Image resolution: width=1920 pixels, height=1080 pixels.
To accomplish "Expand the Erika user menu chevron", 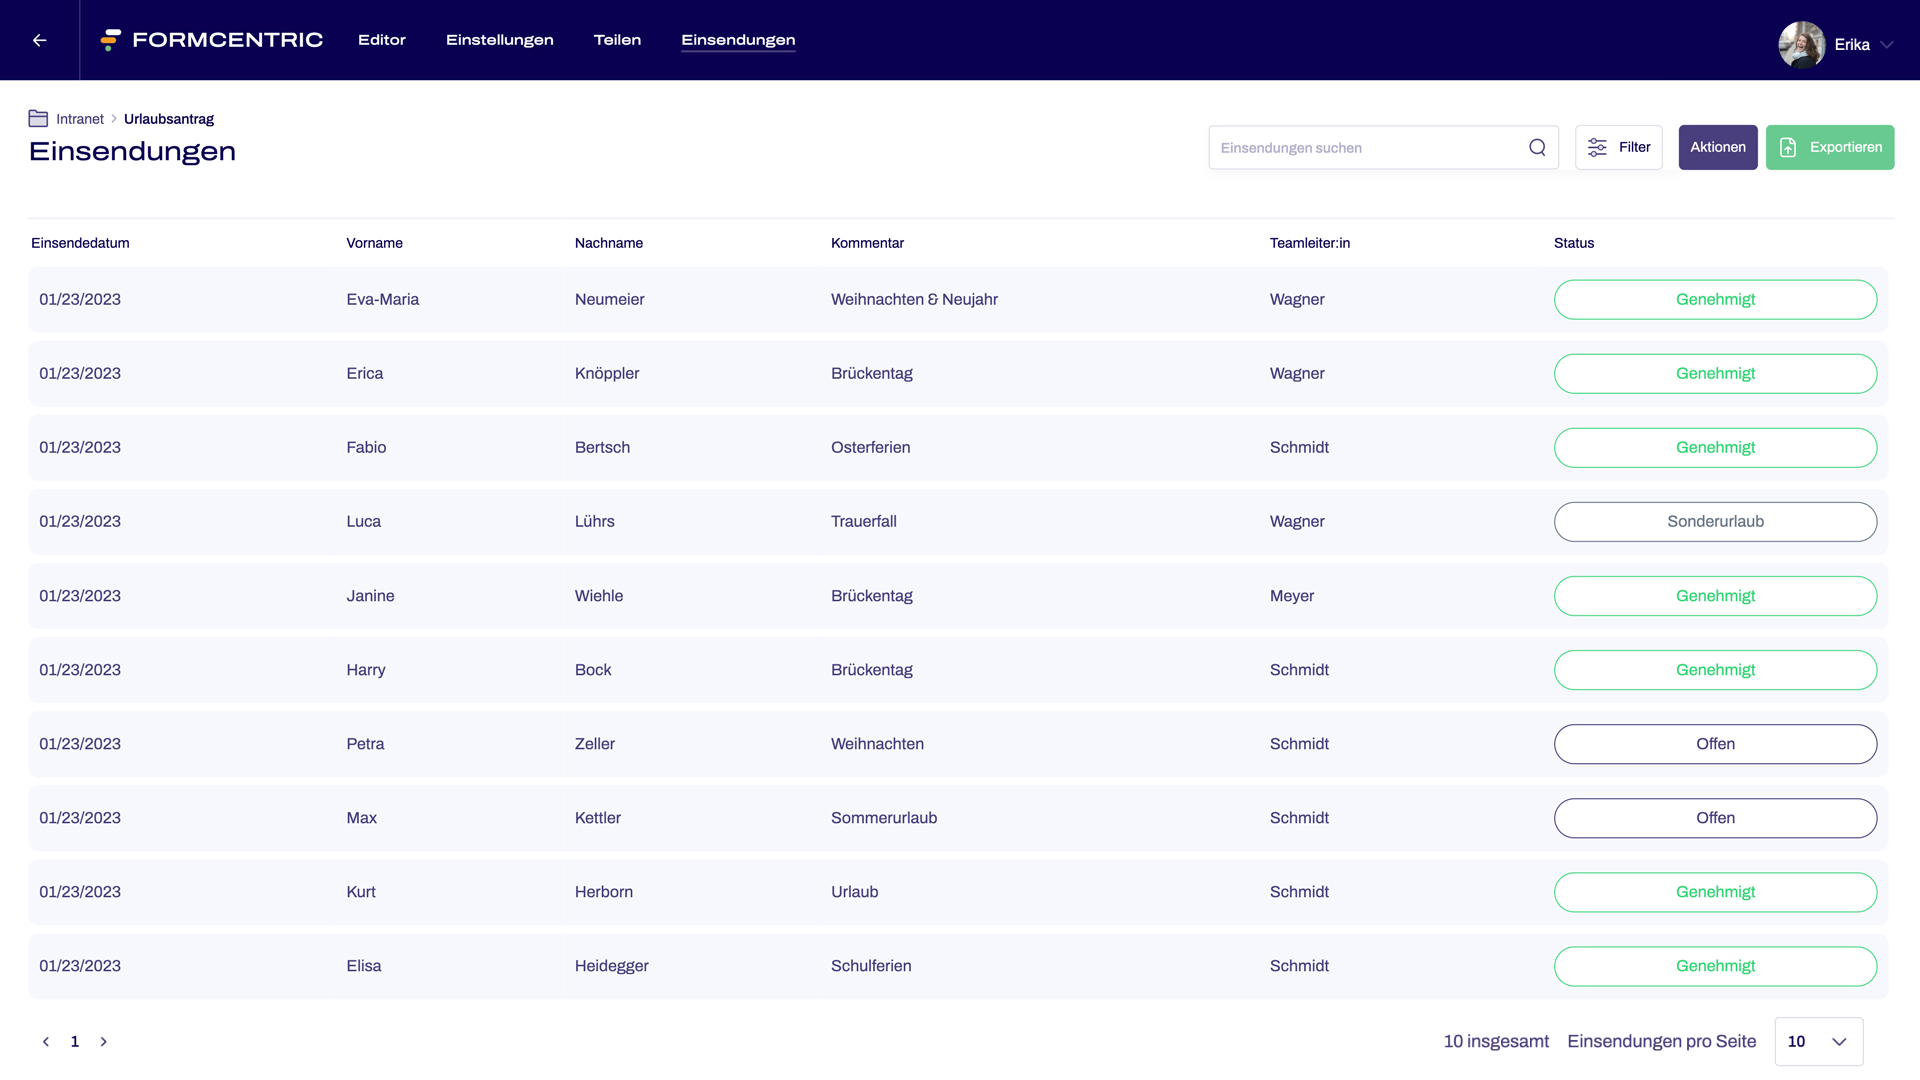I will click(x=1887, y=45).
